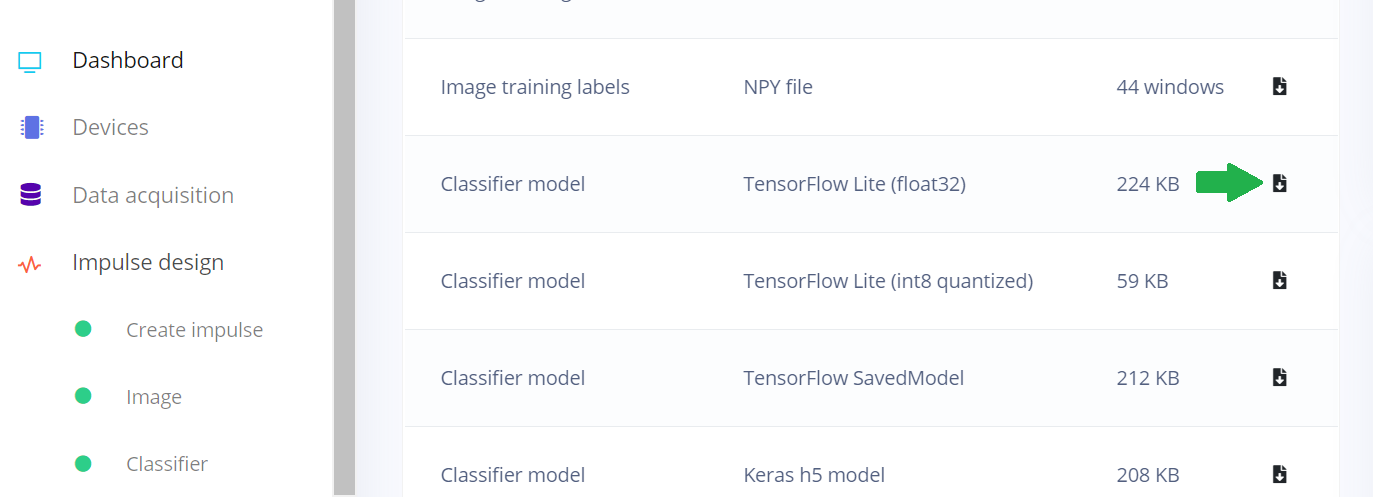Download the int8 quantized TensorFlow Lite model

click(x=1279, y=280)
